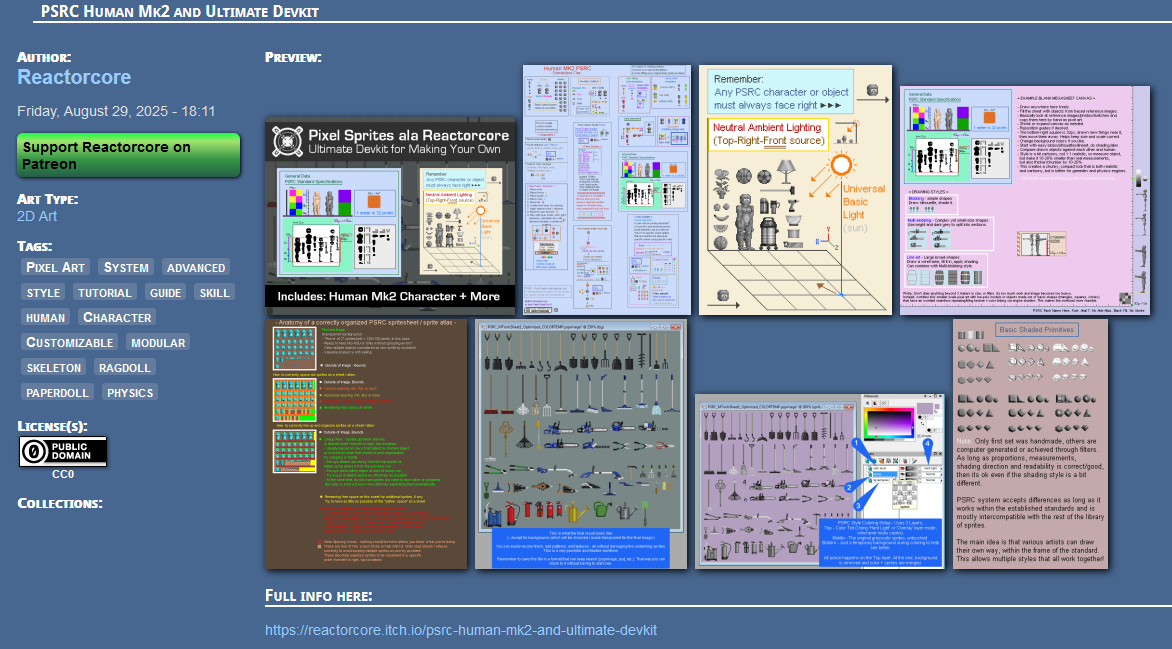
Task: Open the Pixel Sprites ala Reactorcore preview
Action: (390, 217)
